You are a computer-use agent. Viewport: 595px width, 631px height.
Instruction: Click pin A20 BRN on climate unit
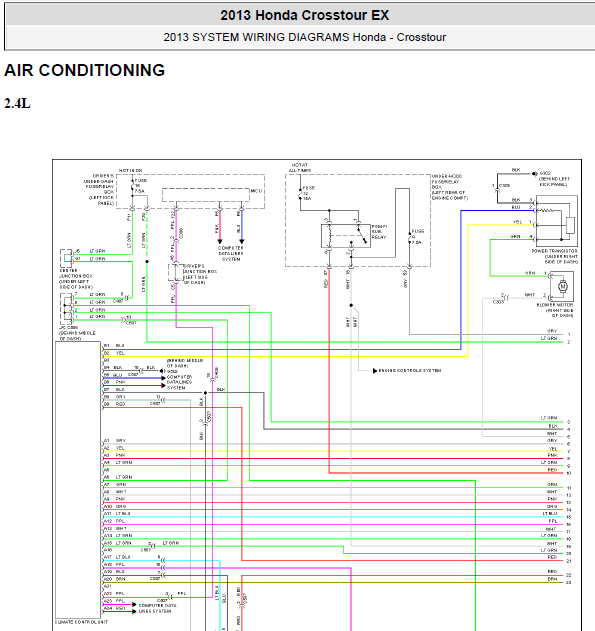tap(115, 579)
